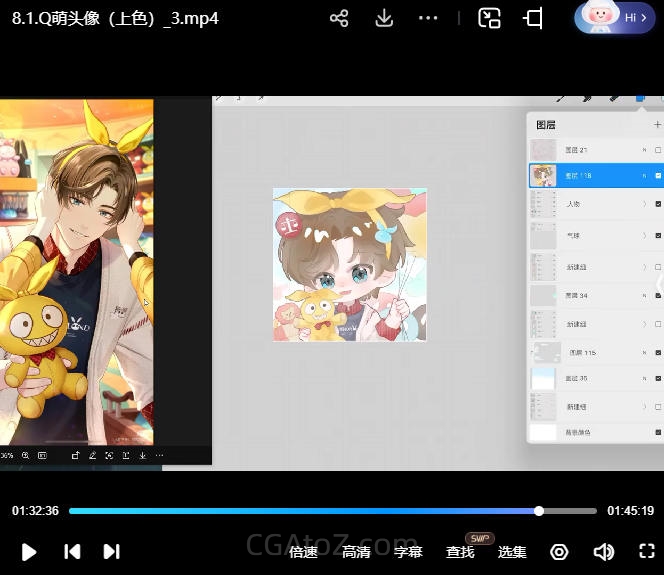This screenshot has height=575, width=664.
Task: Open the more options ellipsis menu
Action: [428, 18]
